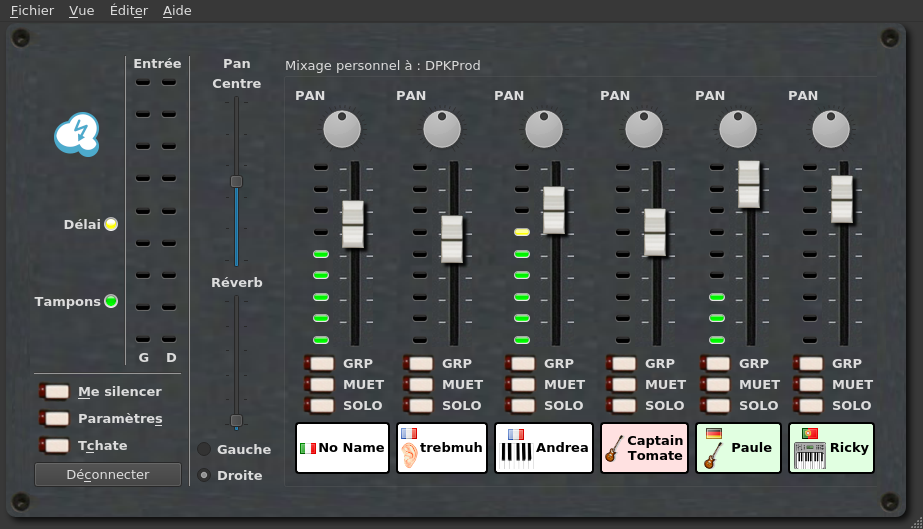Viewport: 923px width, 529px height.
Task: Click the Portuguese flag on Ricky tag
Action: (x=810, y=434)
